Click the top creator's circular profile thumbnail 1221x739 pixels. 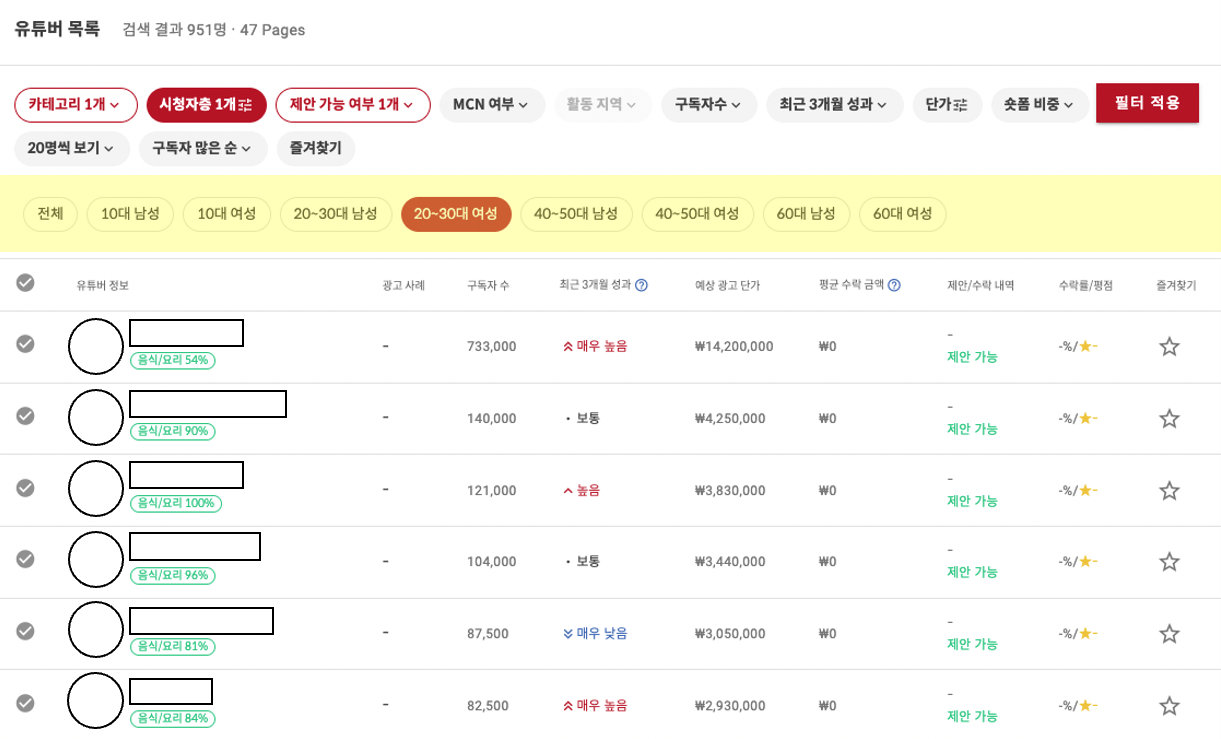coord(96,345)
